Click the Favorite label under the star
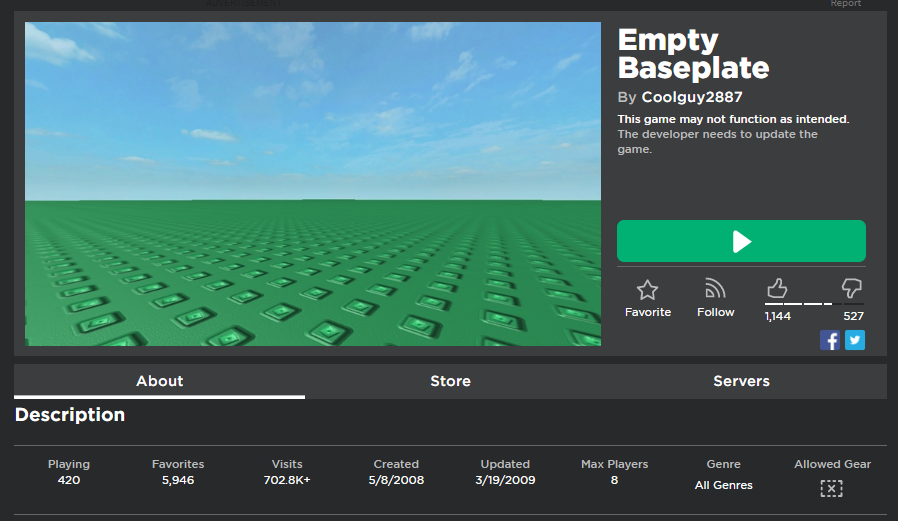This screenshot has height=521, width=898. 648,312
